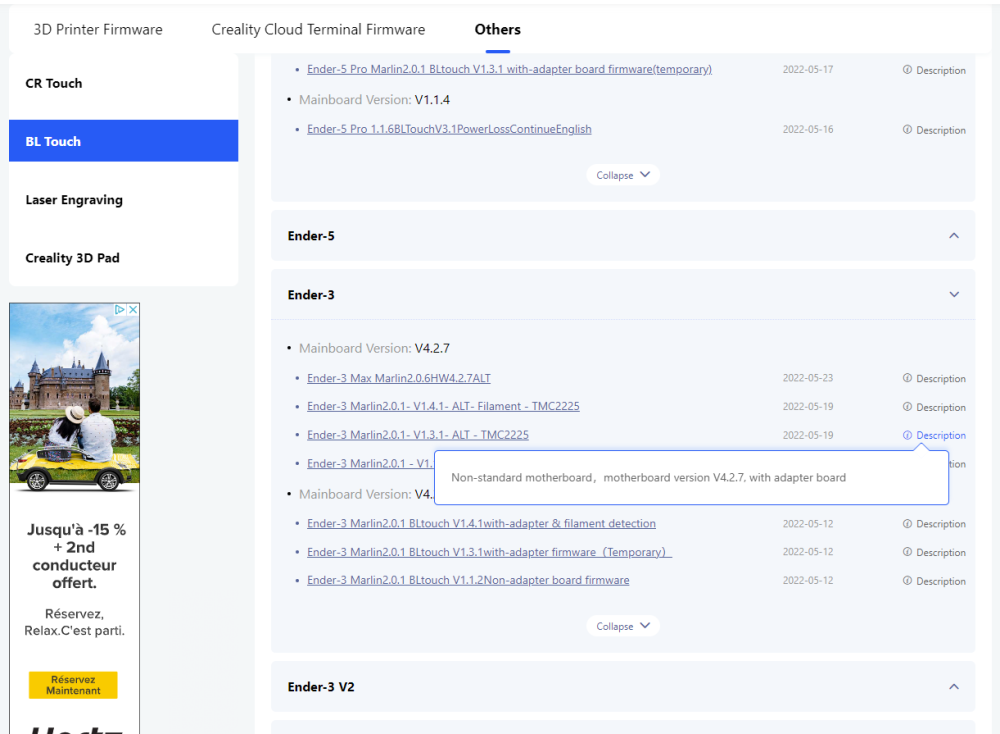The image size is (1000, 734).
Task: Switch to the 3D Printer Firmware tab
Action: coord(98,29)
